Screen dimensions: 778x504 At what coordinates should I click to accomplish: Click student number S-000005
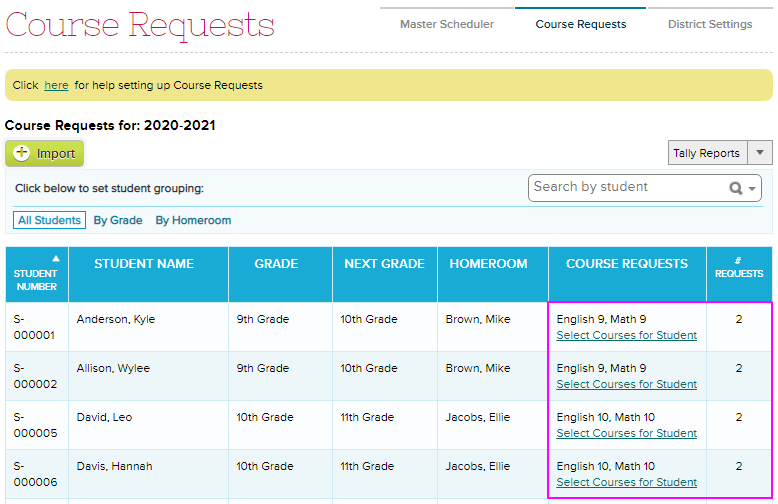point(35,425)
